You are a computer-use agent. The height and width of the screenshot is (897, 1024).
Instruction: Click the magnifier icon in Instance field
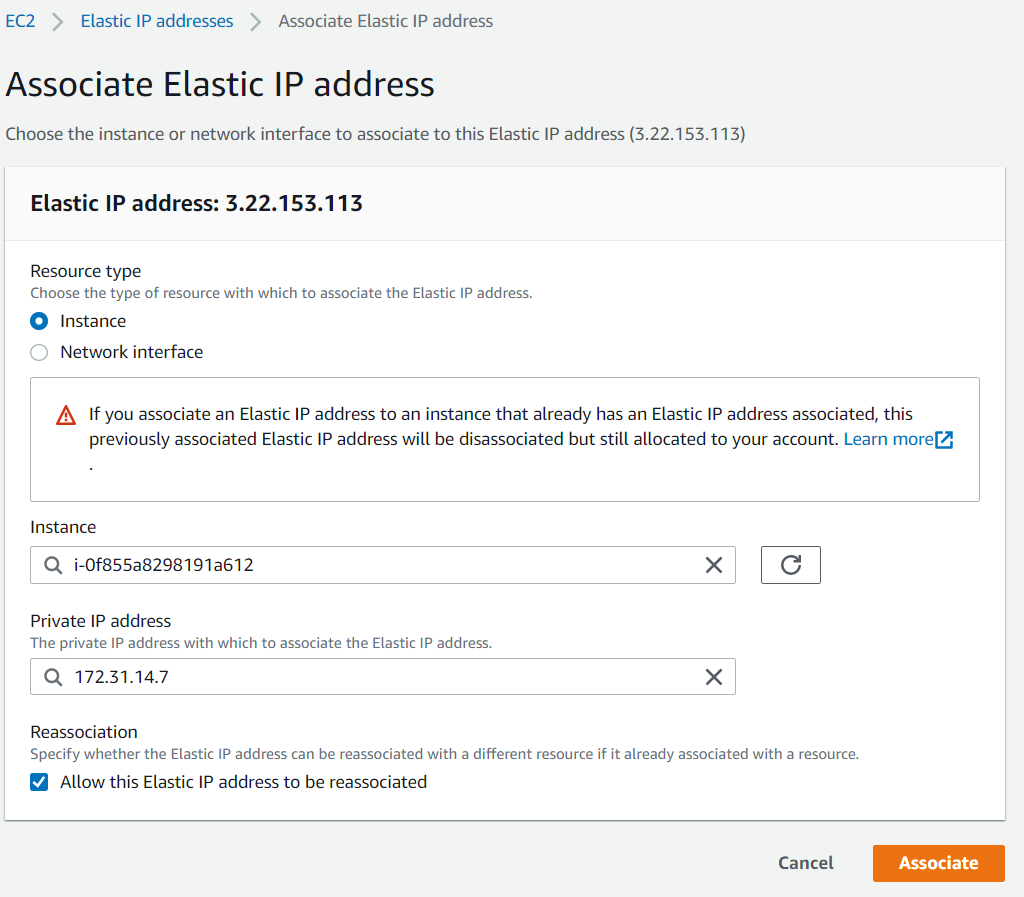(53, 565)
